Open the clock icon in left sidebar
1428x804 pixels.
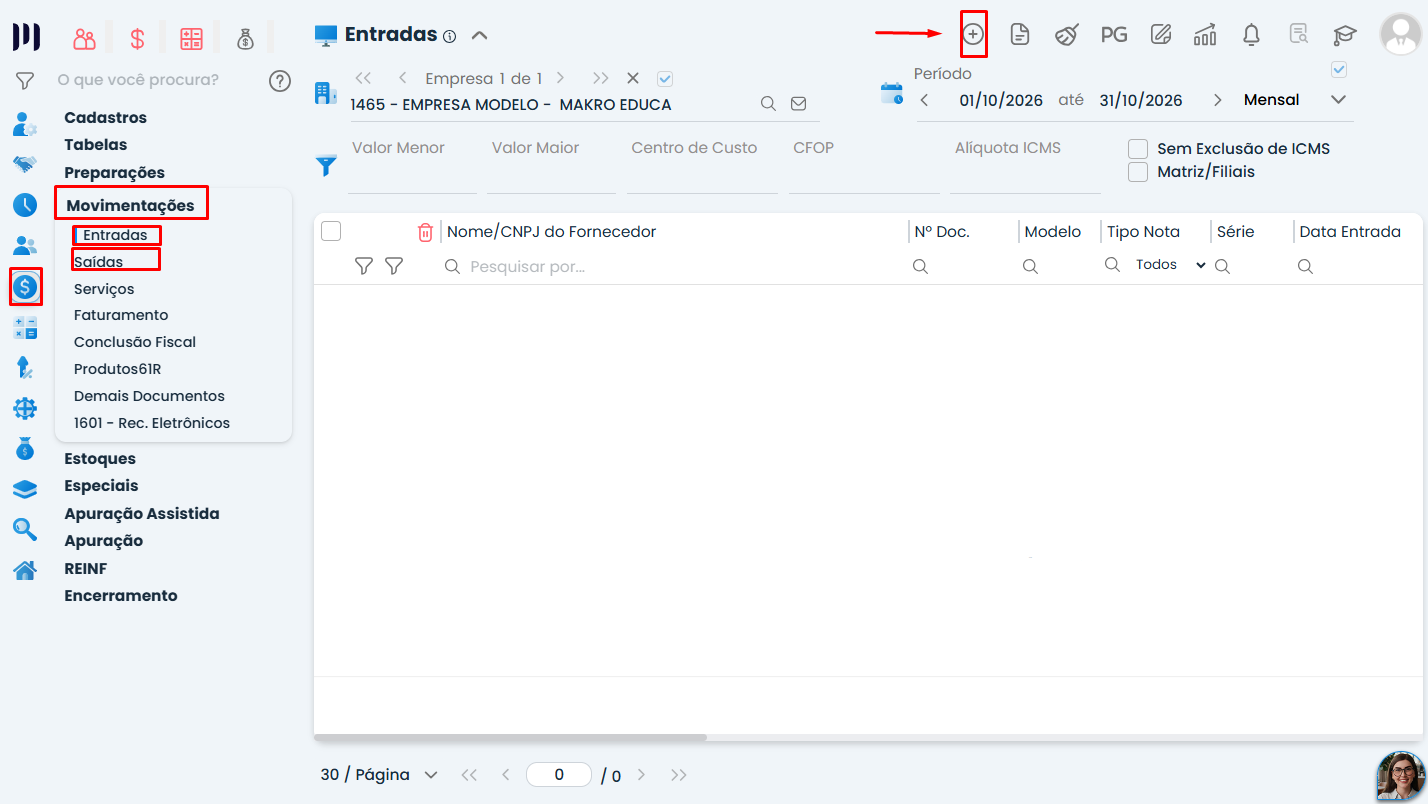[25, 205]
